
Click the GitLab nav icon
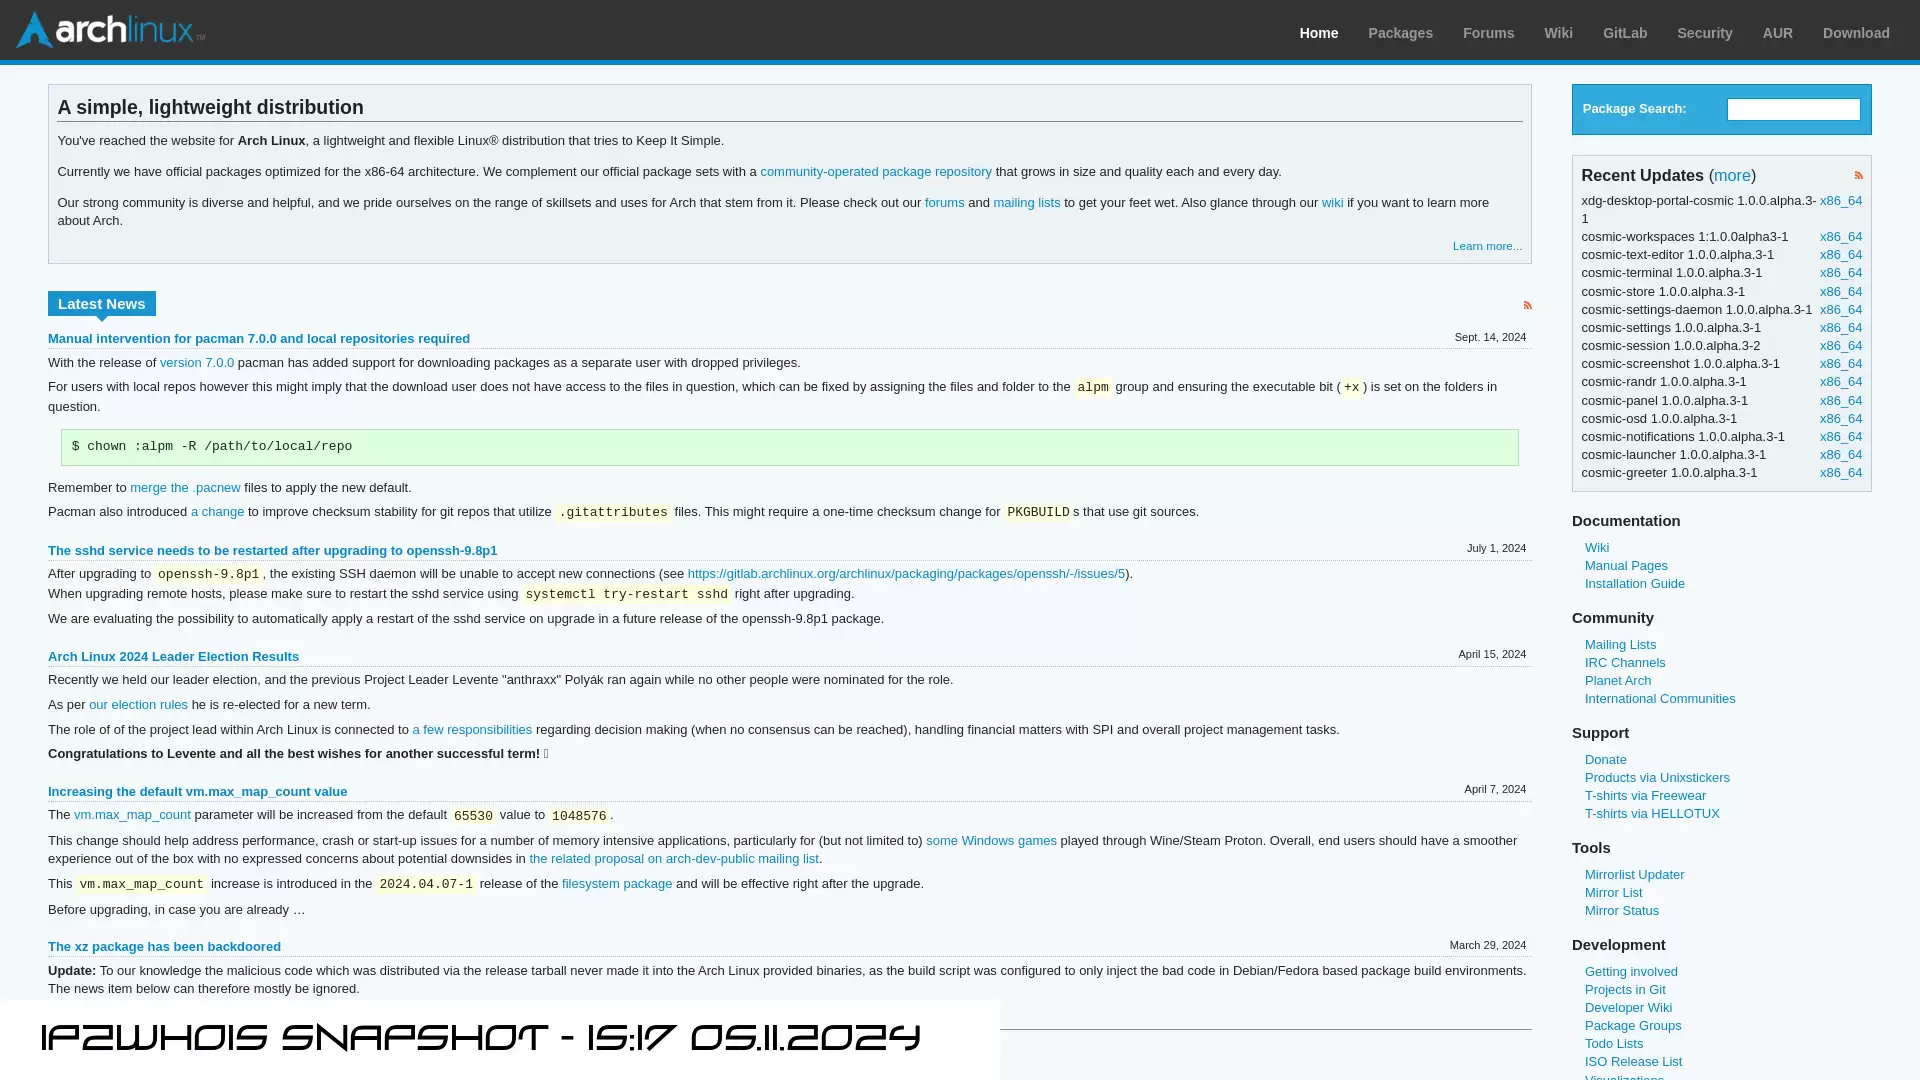1625,33
